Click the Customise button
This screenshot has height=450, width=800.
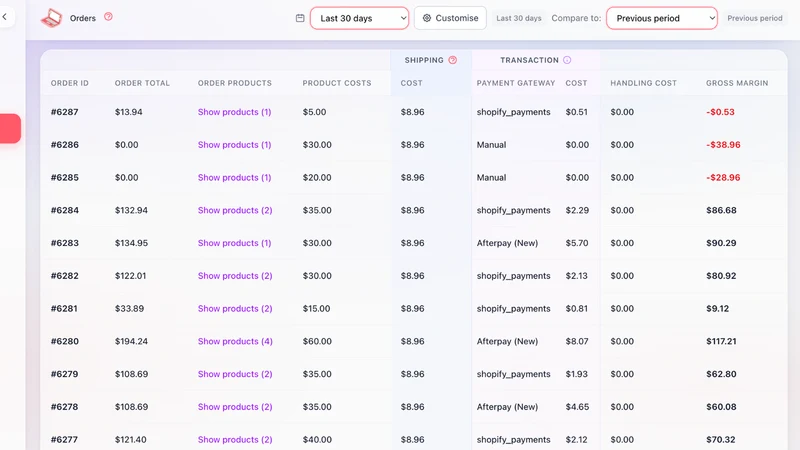[x=450, y=18]
